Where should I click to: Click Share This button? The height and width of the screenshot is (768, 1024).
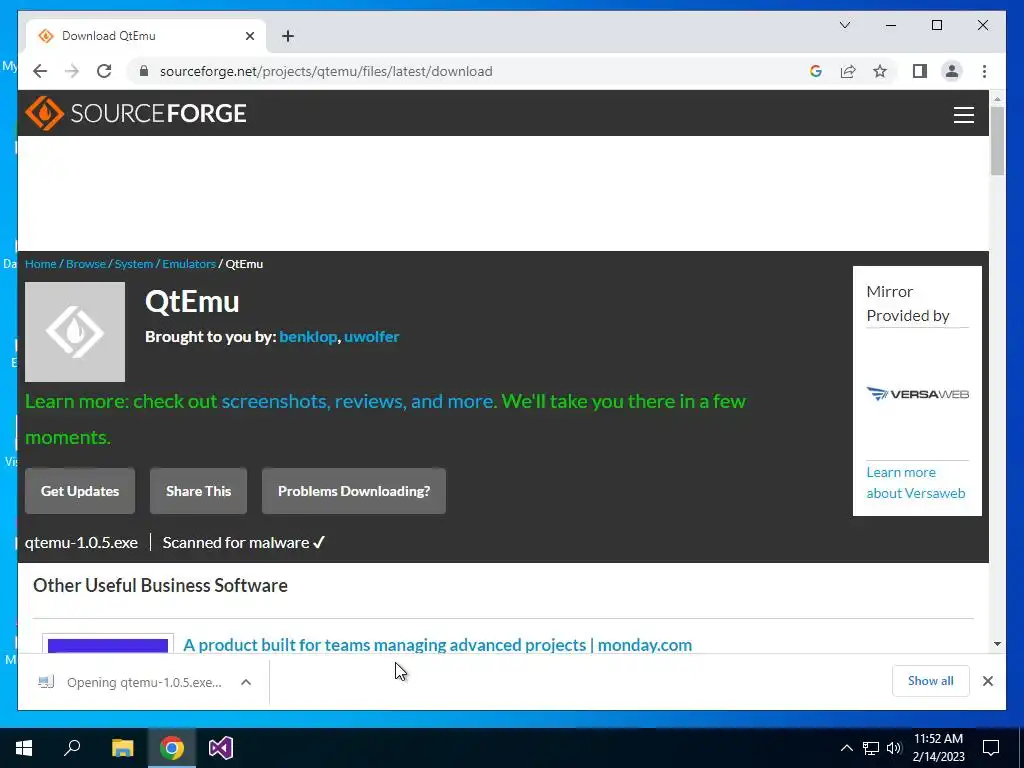click(x=199, y=491)
